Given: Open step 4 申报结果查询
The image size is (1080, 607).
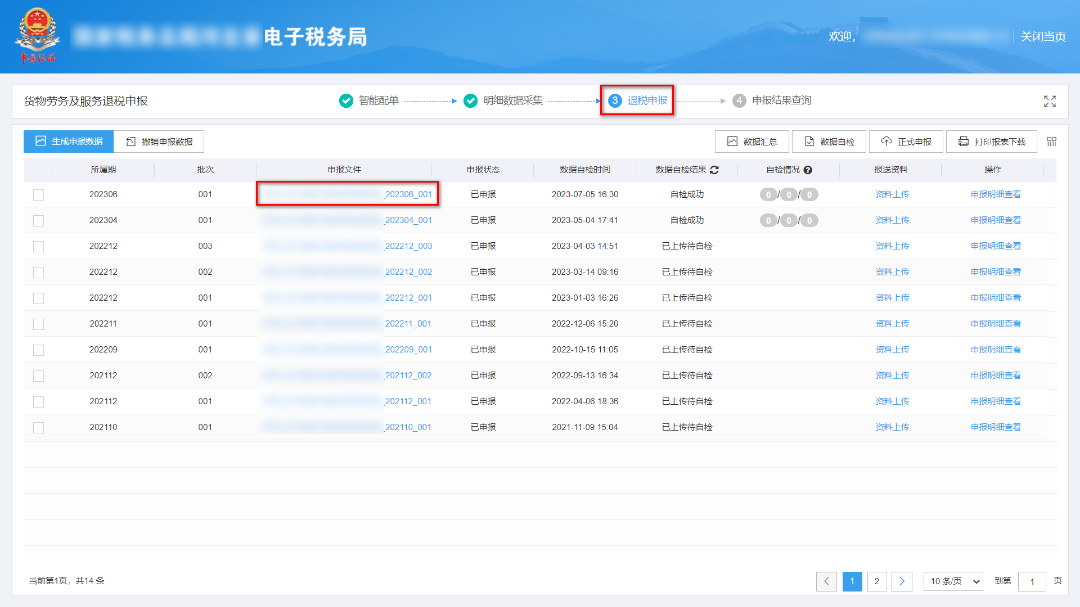Looking at the screenshot, I should (x=771, y=101).
